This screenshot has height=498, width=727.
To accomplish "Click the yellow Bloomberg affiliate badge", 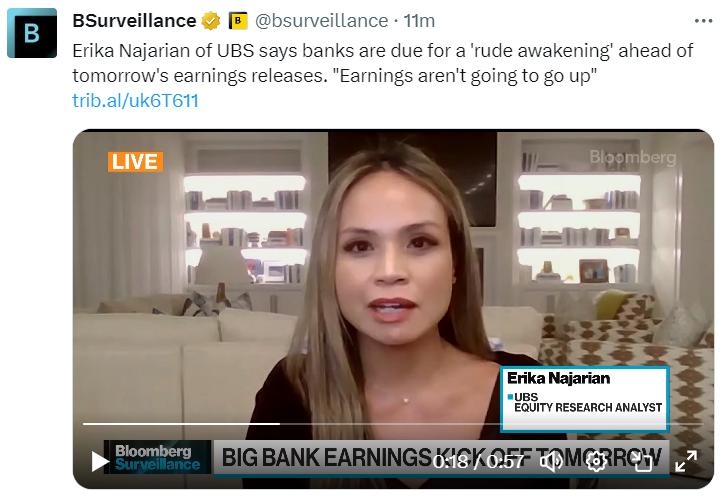I will coord(238,21).
